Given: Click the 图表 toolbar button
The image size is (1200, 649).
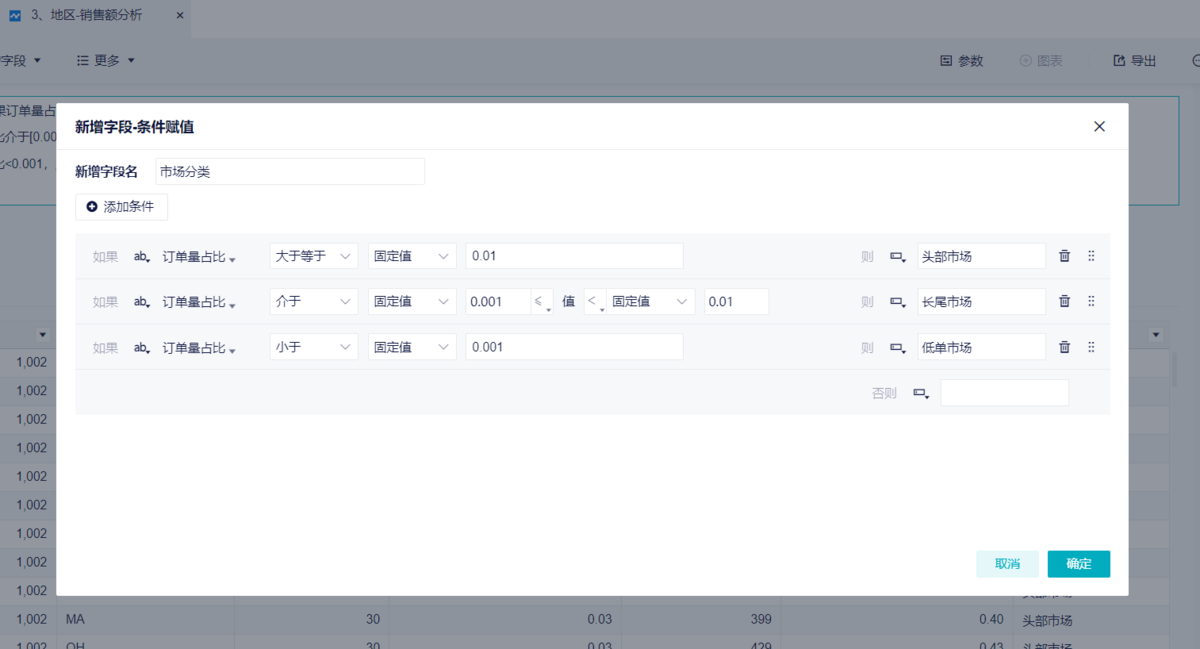Looking at the screenshot, I should [x=1041, y=61].
